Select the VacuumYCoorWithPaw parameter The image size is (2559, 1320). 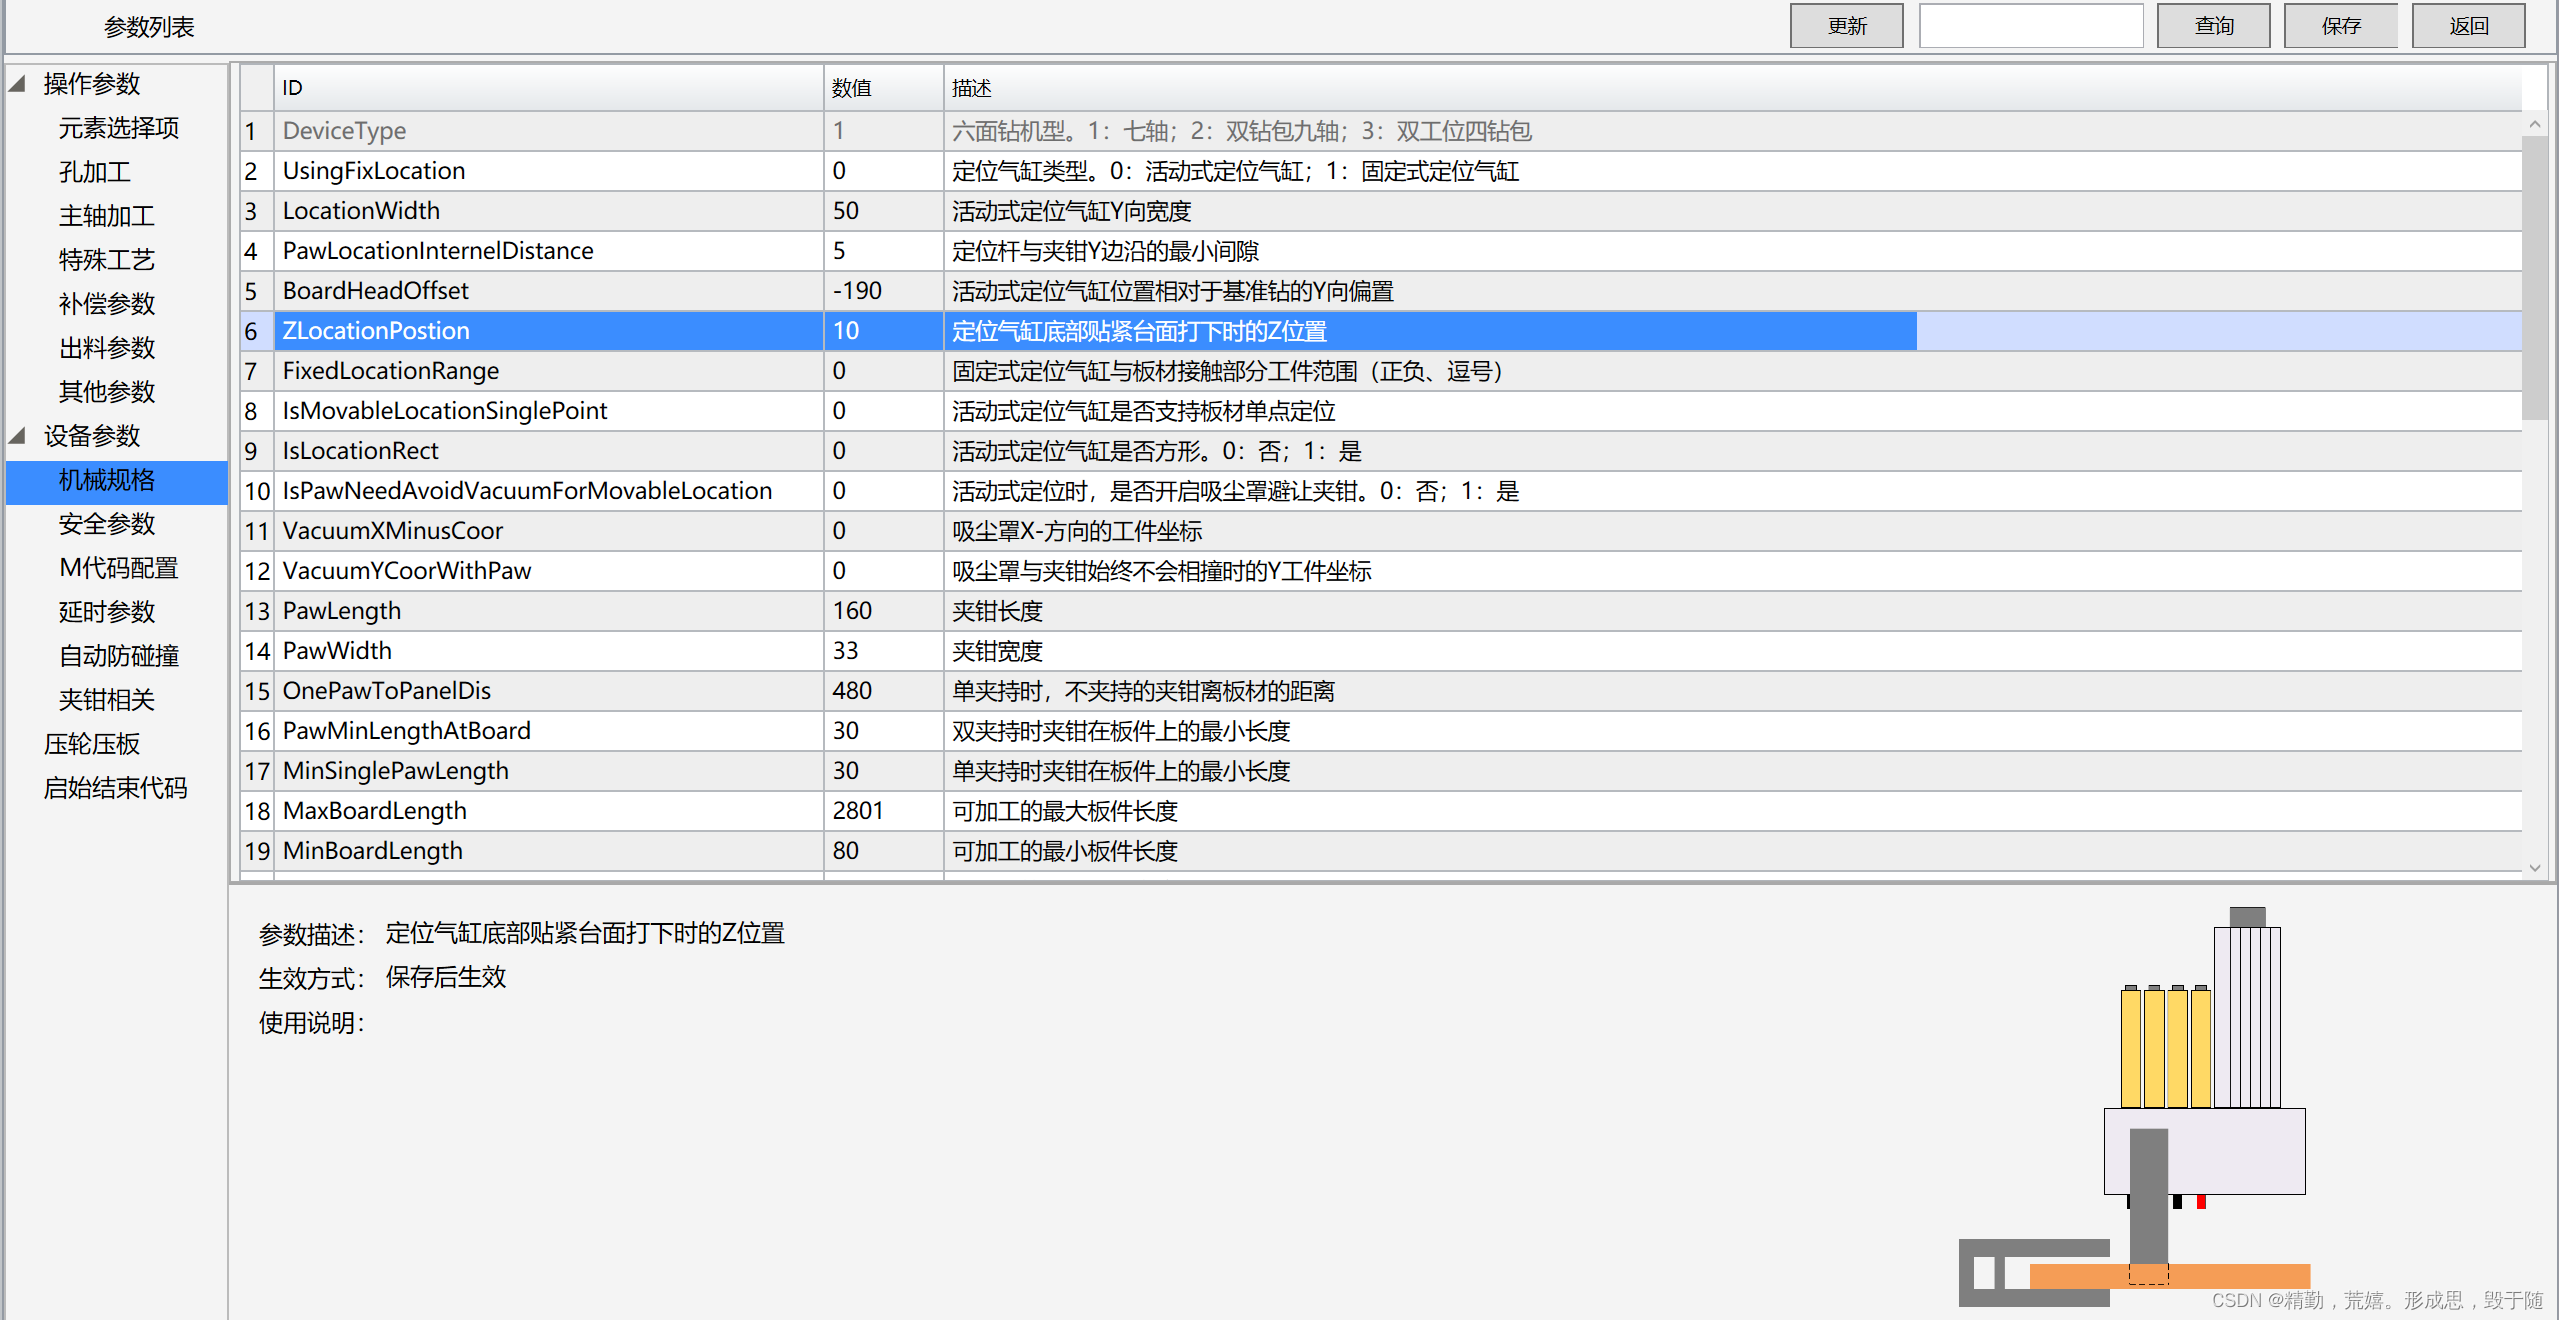point(548,571)
